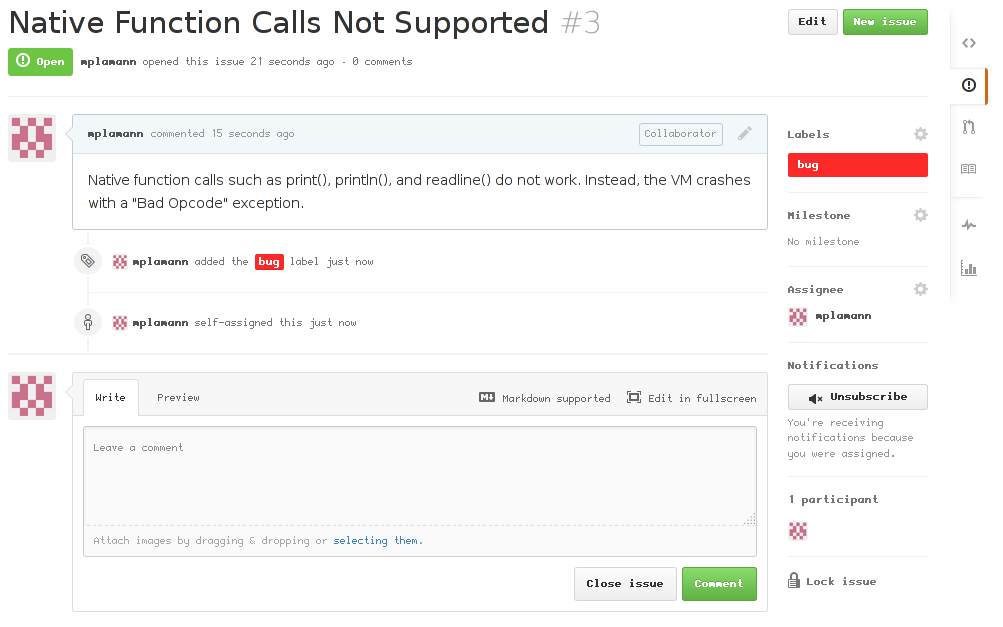The width and height of the screenshot is (1003, 627).
Task: Toggle notifications with the Unsubscribe button
Action: [857, 397]
